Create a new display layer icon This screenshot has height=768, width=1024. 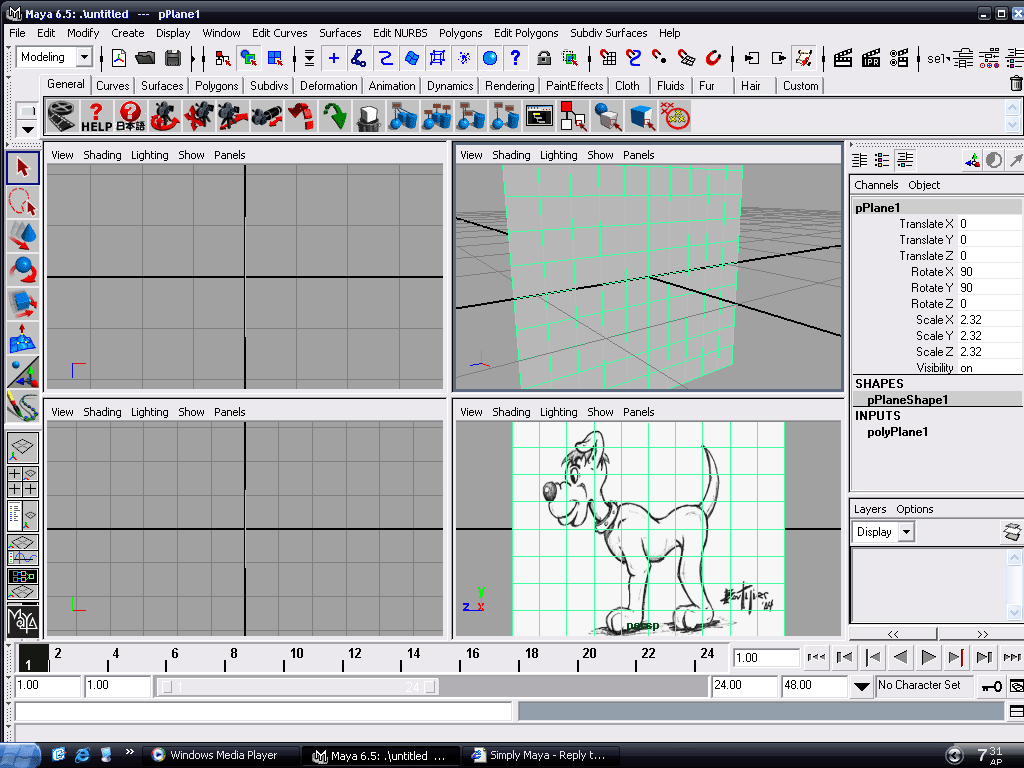(1012, 532)
